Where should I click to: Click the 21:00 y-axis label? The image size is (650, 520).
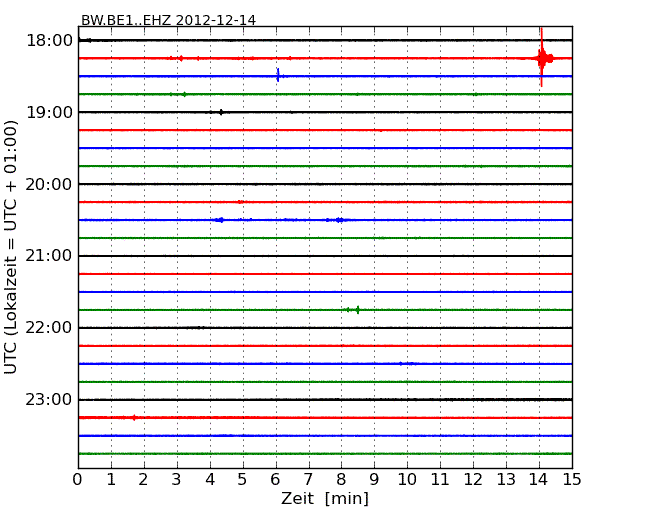[49, 256]
